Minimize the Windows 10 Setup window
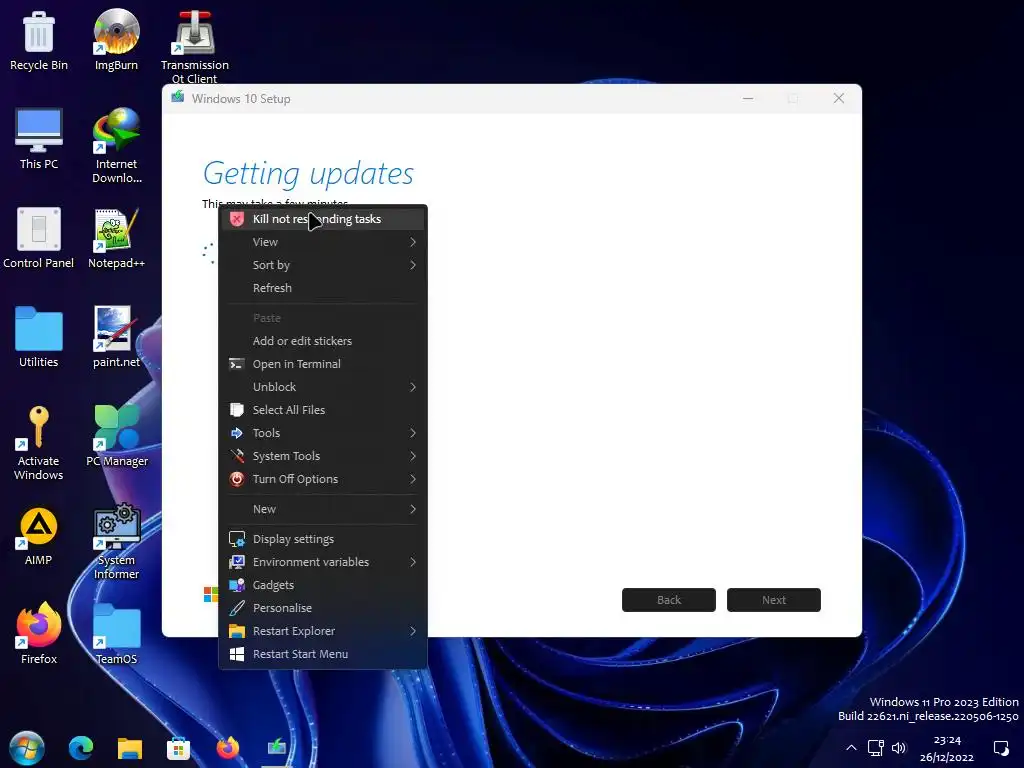This screenshot has height=768, width=1024. point(748,99)
